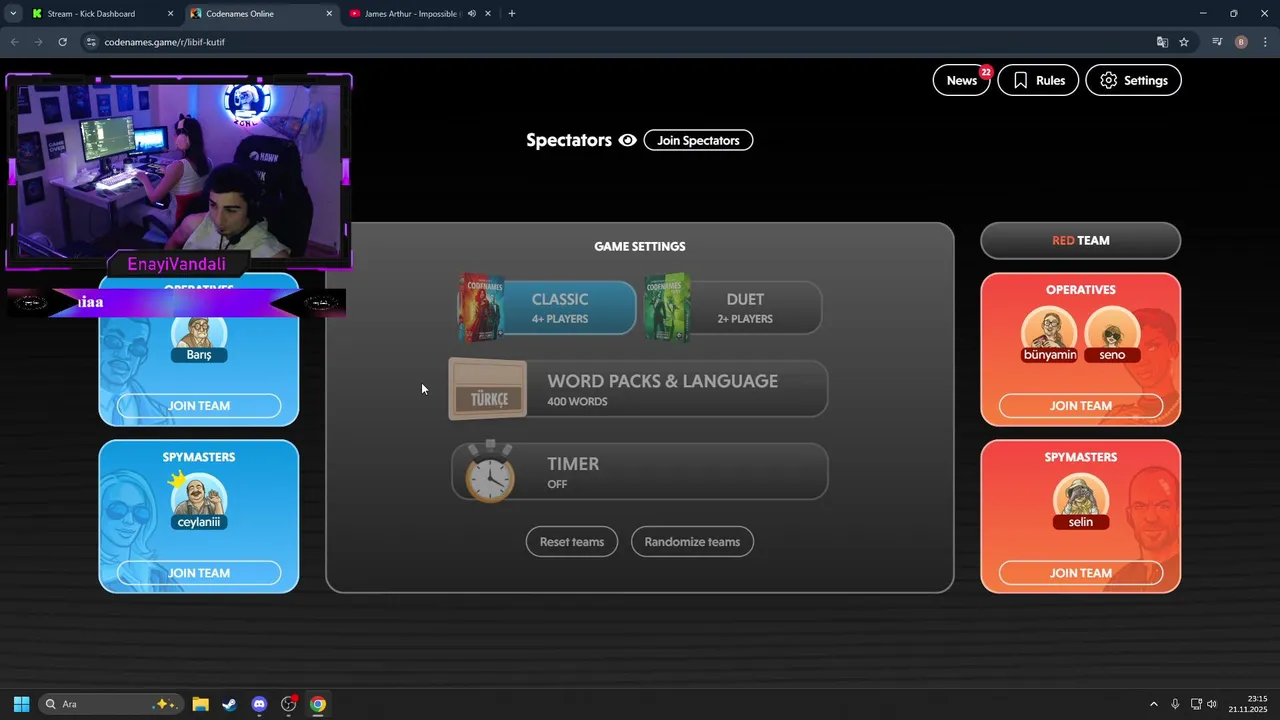Open Word Packs & Language settings
1280x720 pixels.
pyautogui.click(x=638, y=389)
